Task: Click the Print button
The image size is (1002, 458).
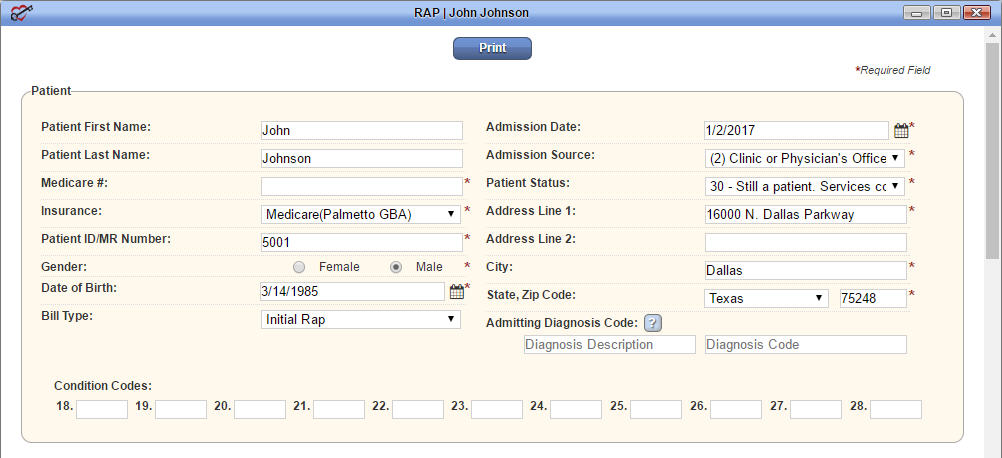Action: click(492, 48)
